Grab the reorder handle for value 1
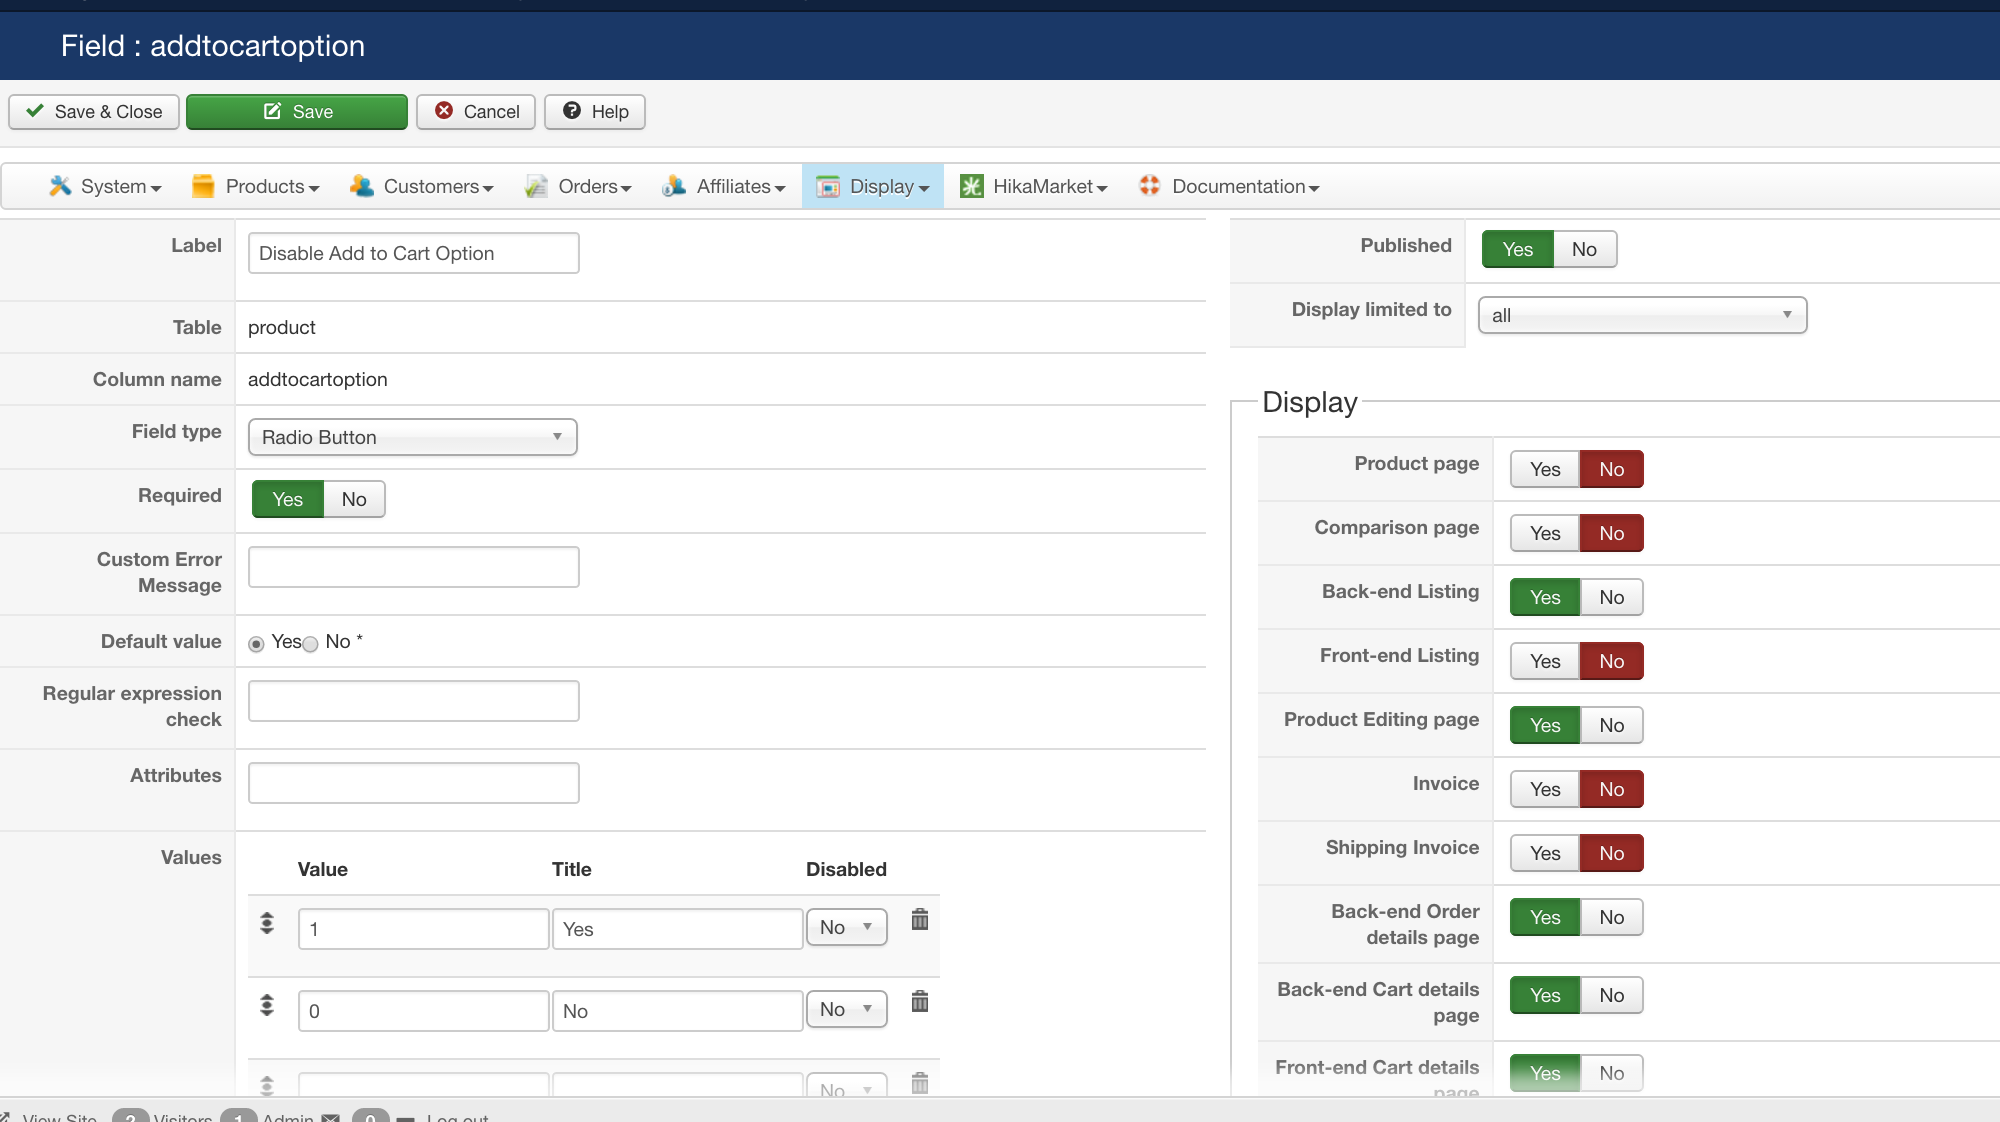 pyautogui.click(x=267, y=923)
